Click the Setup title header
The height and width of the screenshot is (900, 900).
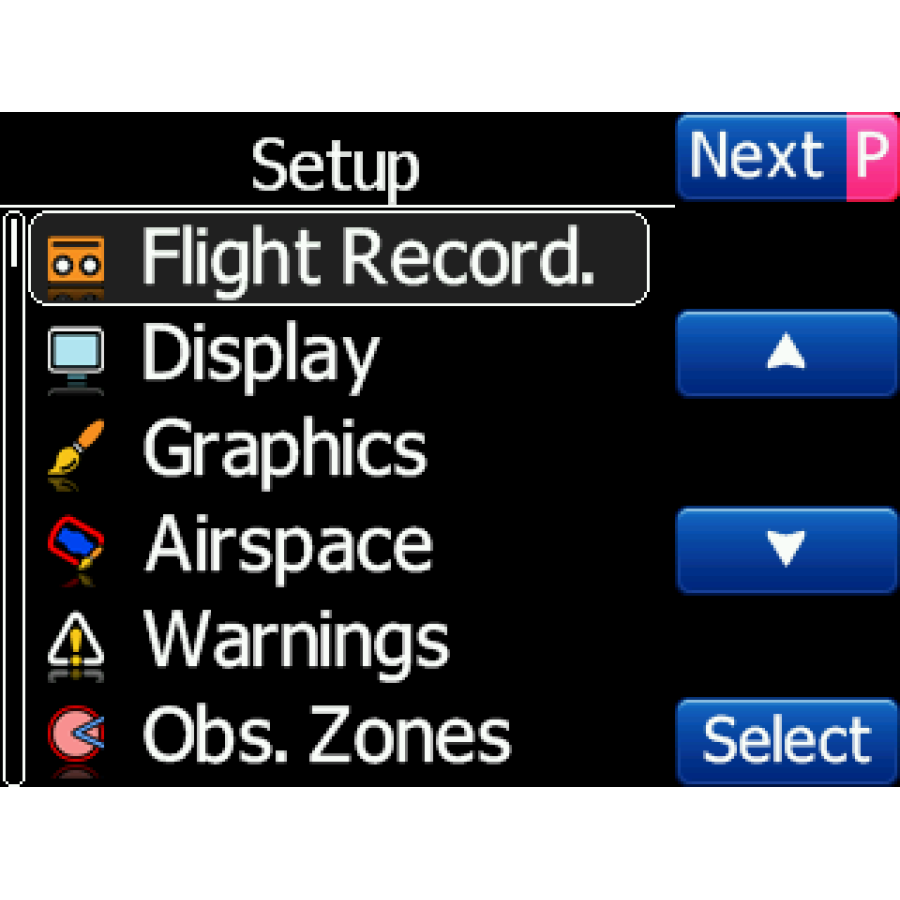[336, 166]
